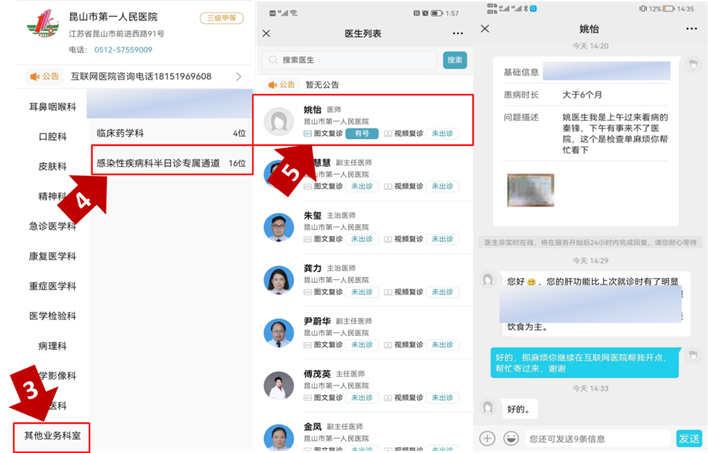Click the 图文复诊 icon in 姚怡's row
The width and height of the screenshot is (708, 453).
(307, 134)
